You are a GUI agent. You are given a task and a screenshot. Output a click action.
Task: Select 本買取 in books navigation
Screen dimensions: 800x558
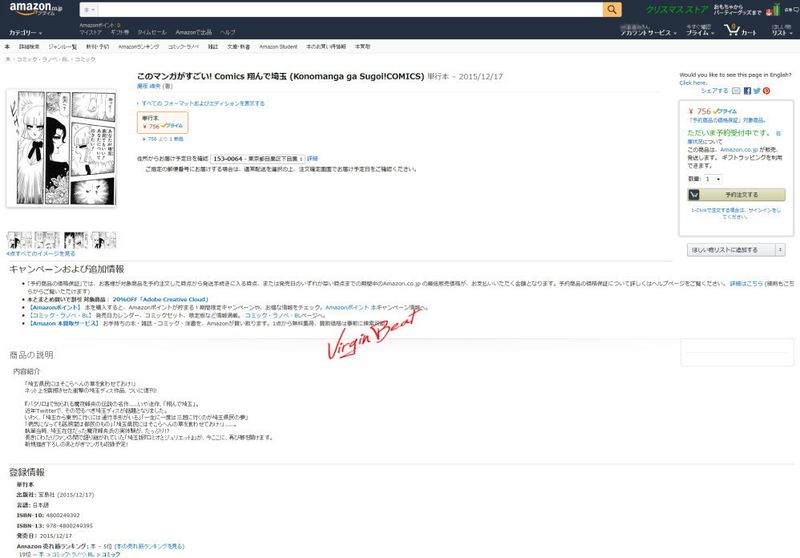point(362,46)
